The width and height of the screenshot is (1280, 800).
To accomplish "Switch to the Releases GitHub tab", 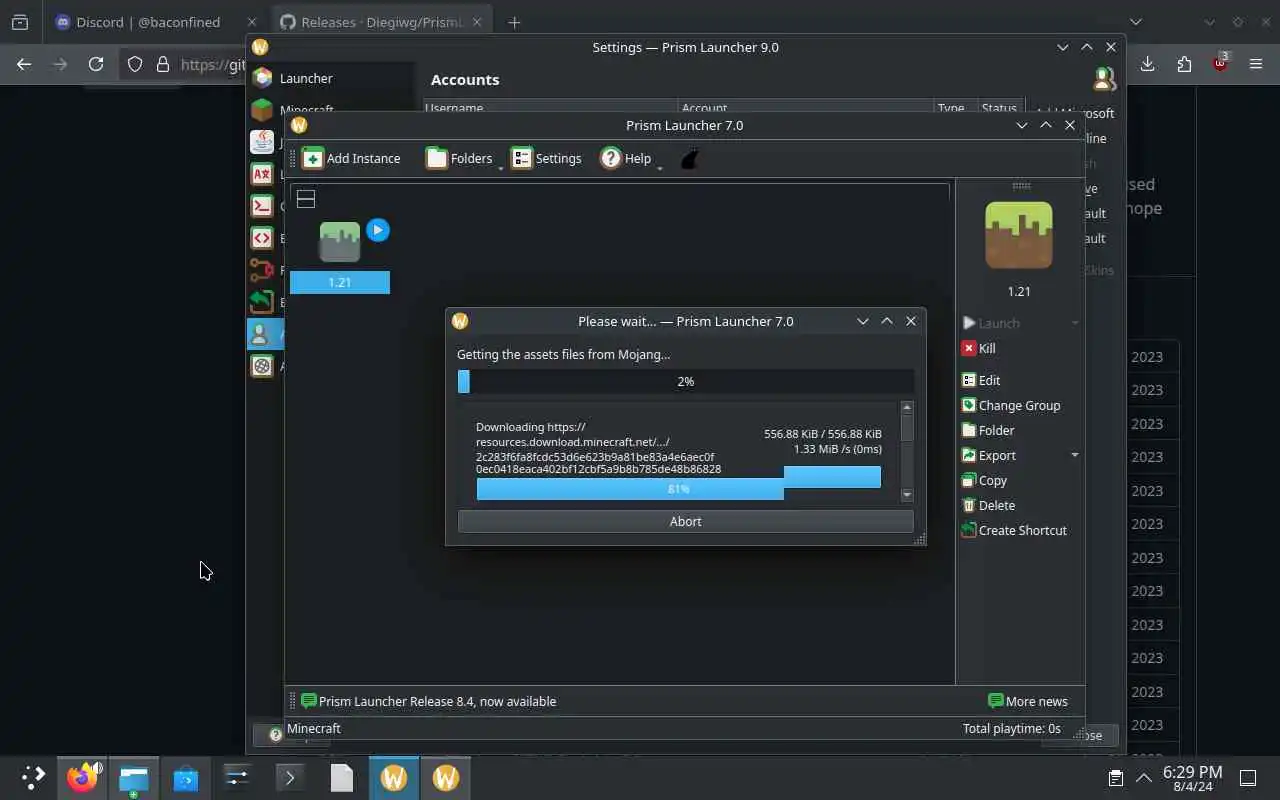I will [380, 22].
